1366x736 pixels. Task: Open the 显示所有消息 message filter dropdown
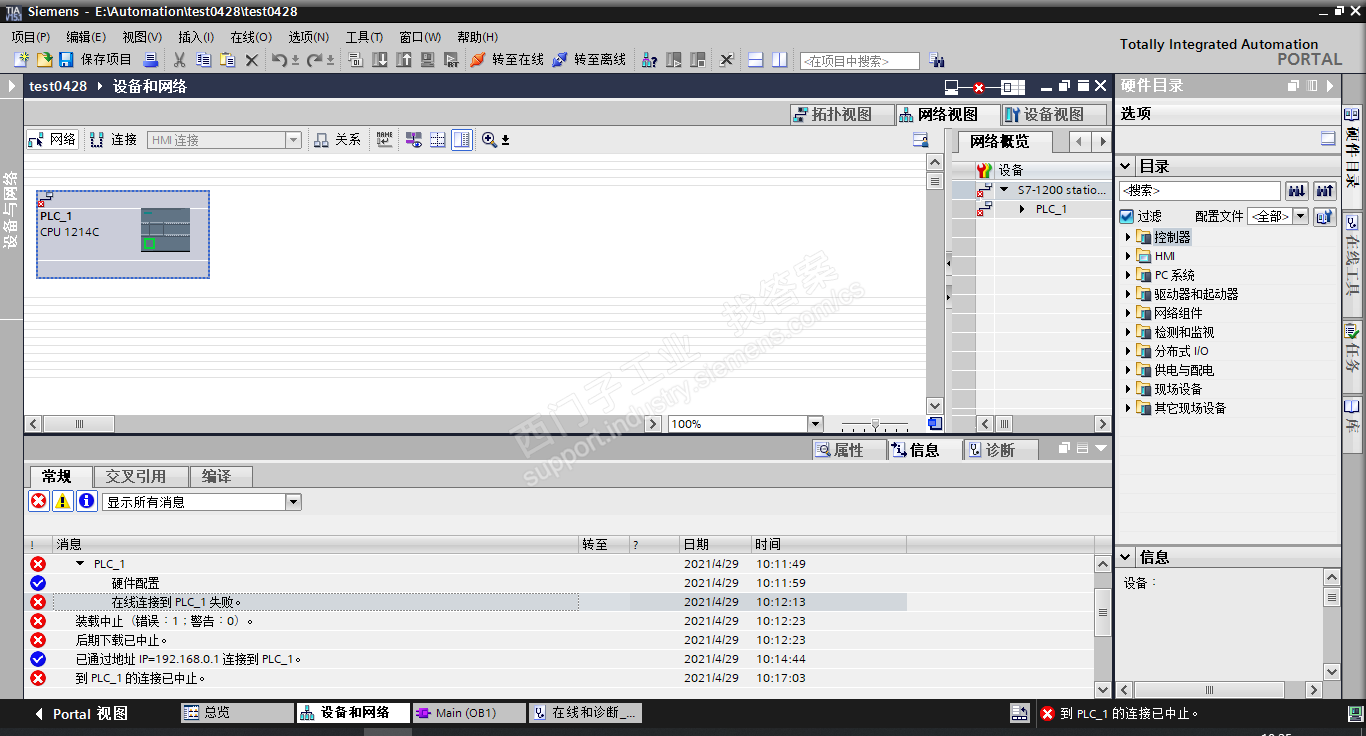[293, 502]
